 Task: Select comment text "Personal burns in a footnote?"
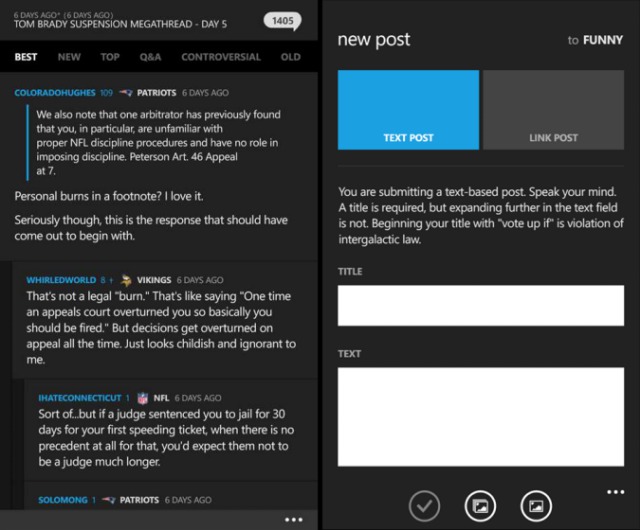tap(88, 196)
